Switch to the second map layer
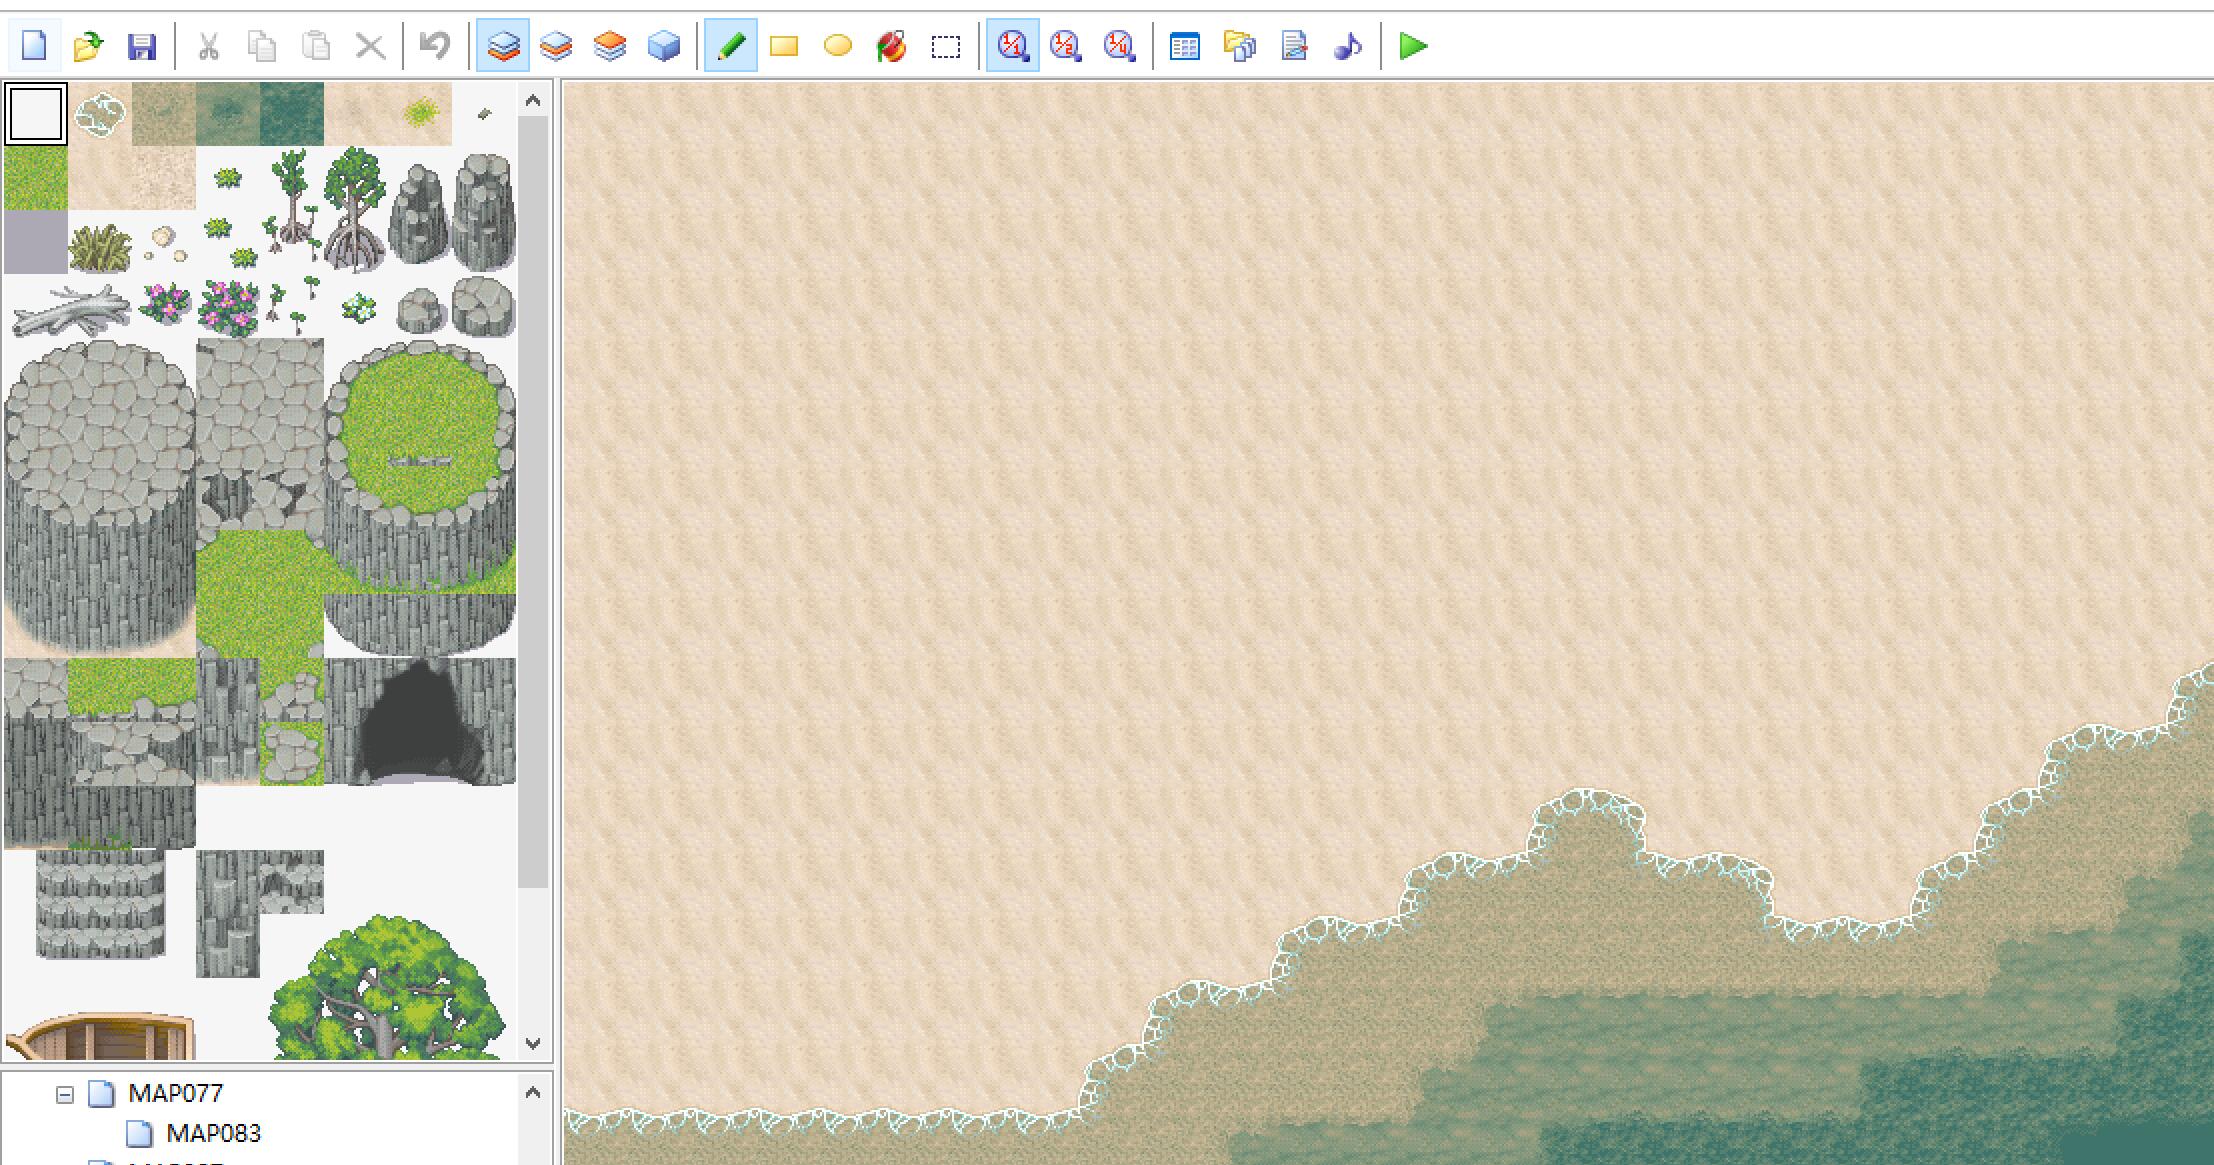This screenshot has height=1165, width=2214. 556,46
